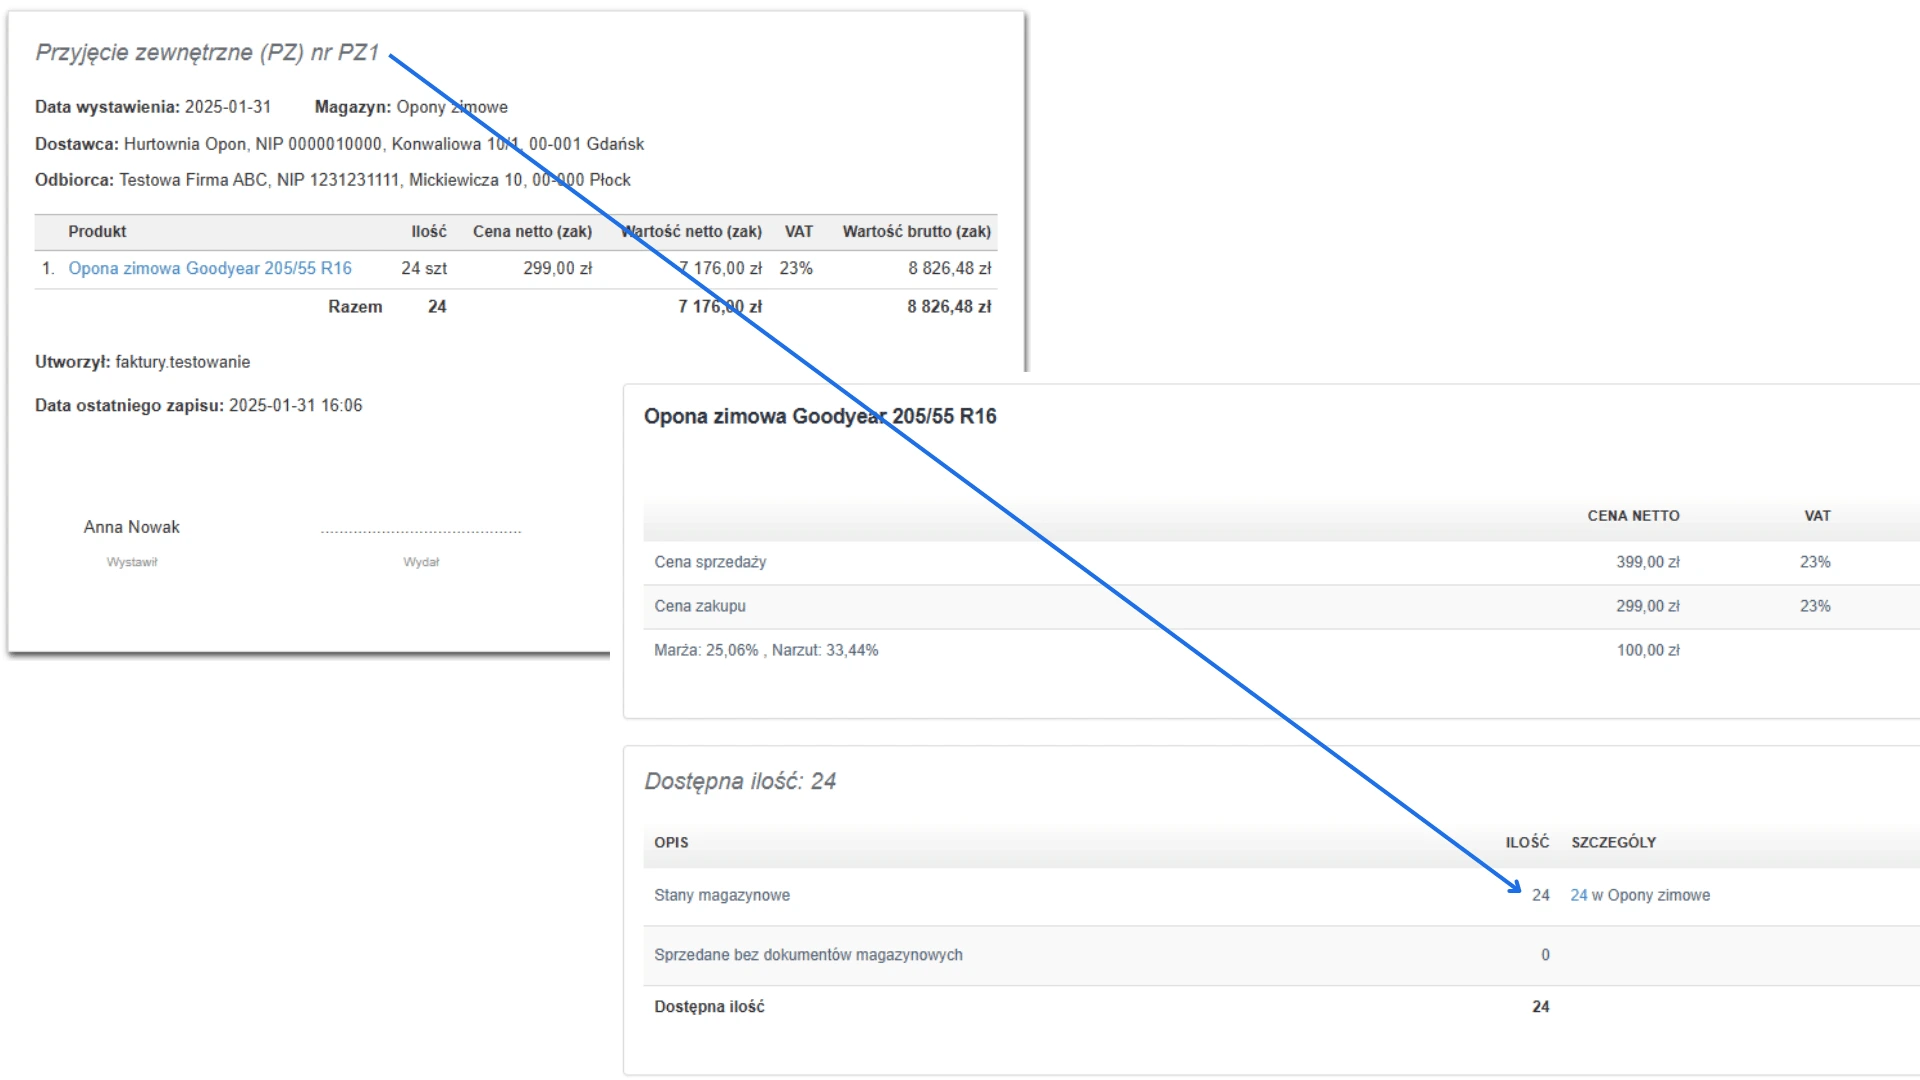
Task: Click the OPIS column header
Action: (x=671, y=842)
